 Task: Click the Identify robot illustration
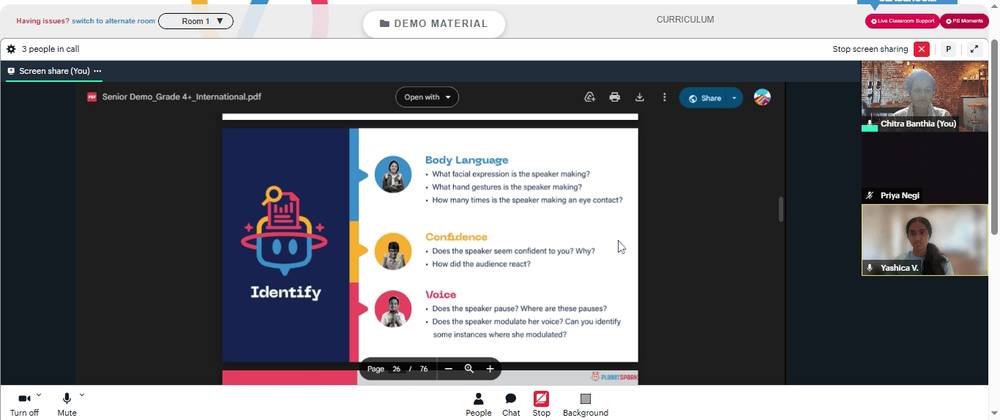284,229
